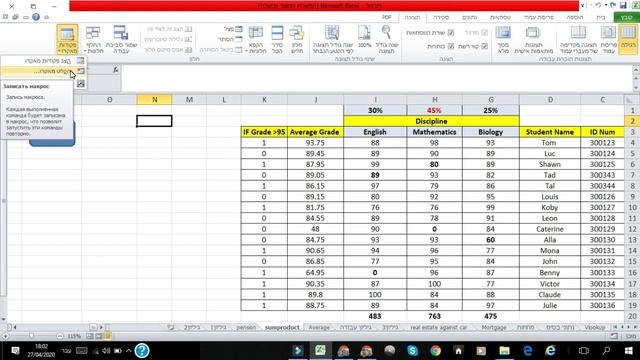The width and height of the screenshot is (640, 360).
Task: Click the zoom out minus button
Action: point(60,336)
